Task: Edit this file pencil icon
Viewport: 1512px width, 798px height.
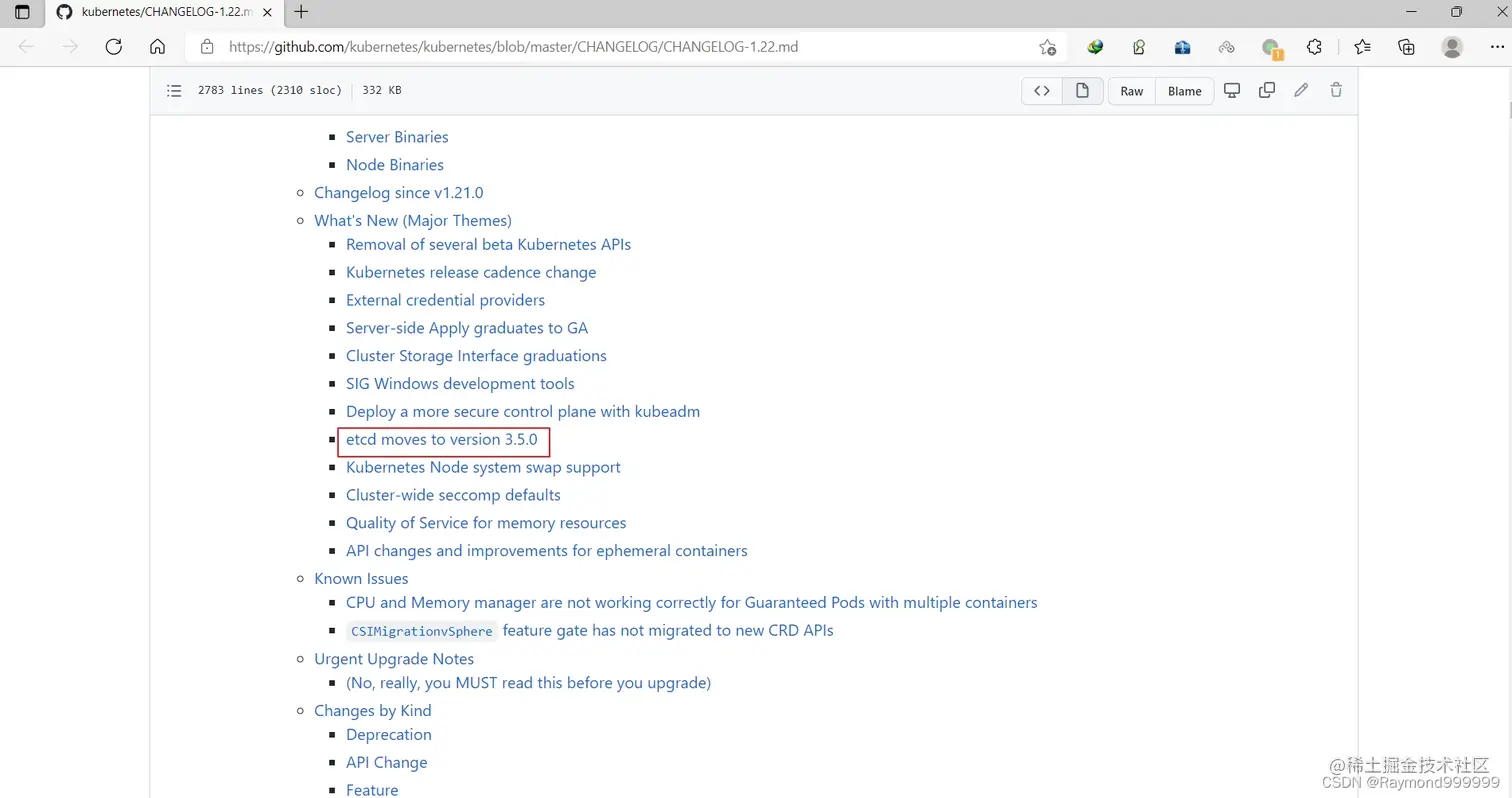Action: tap(1301, 90)
